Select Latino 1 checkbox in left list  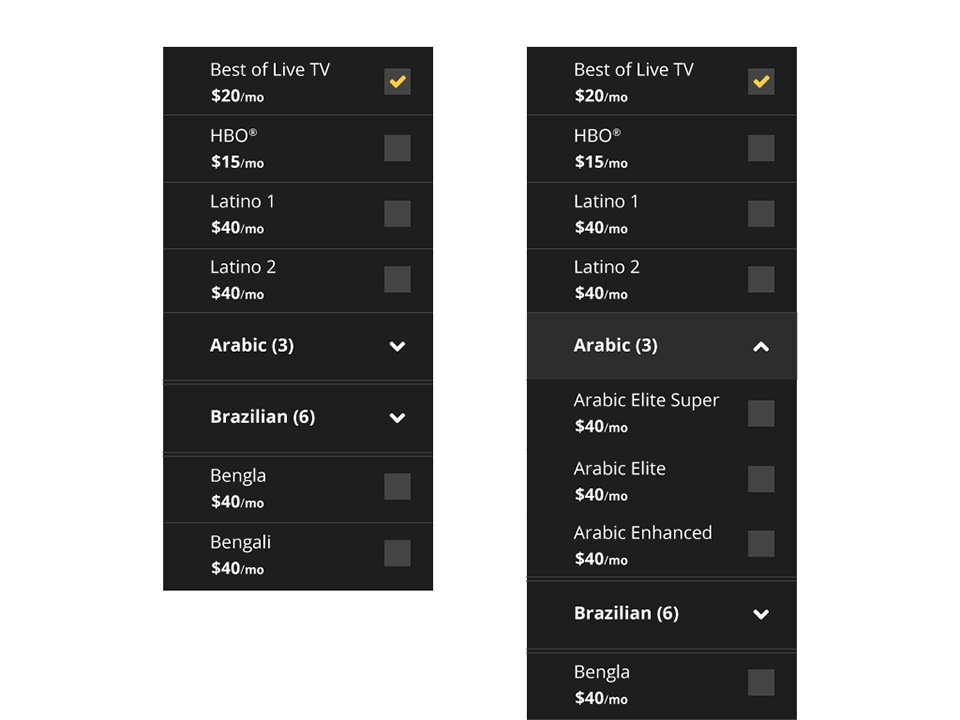click(x=397, y=214)
